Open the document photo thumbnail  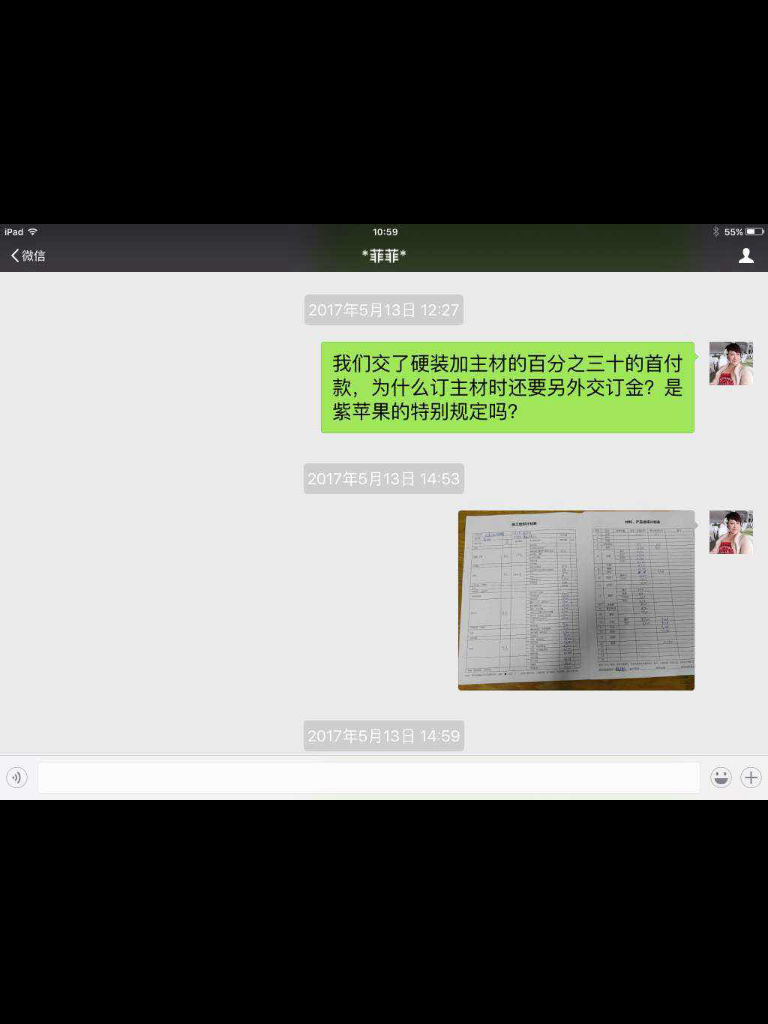[576, 600]
